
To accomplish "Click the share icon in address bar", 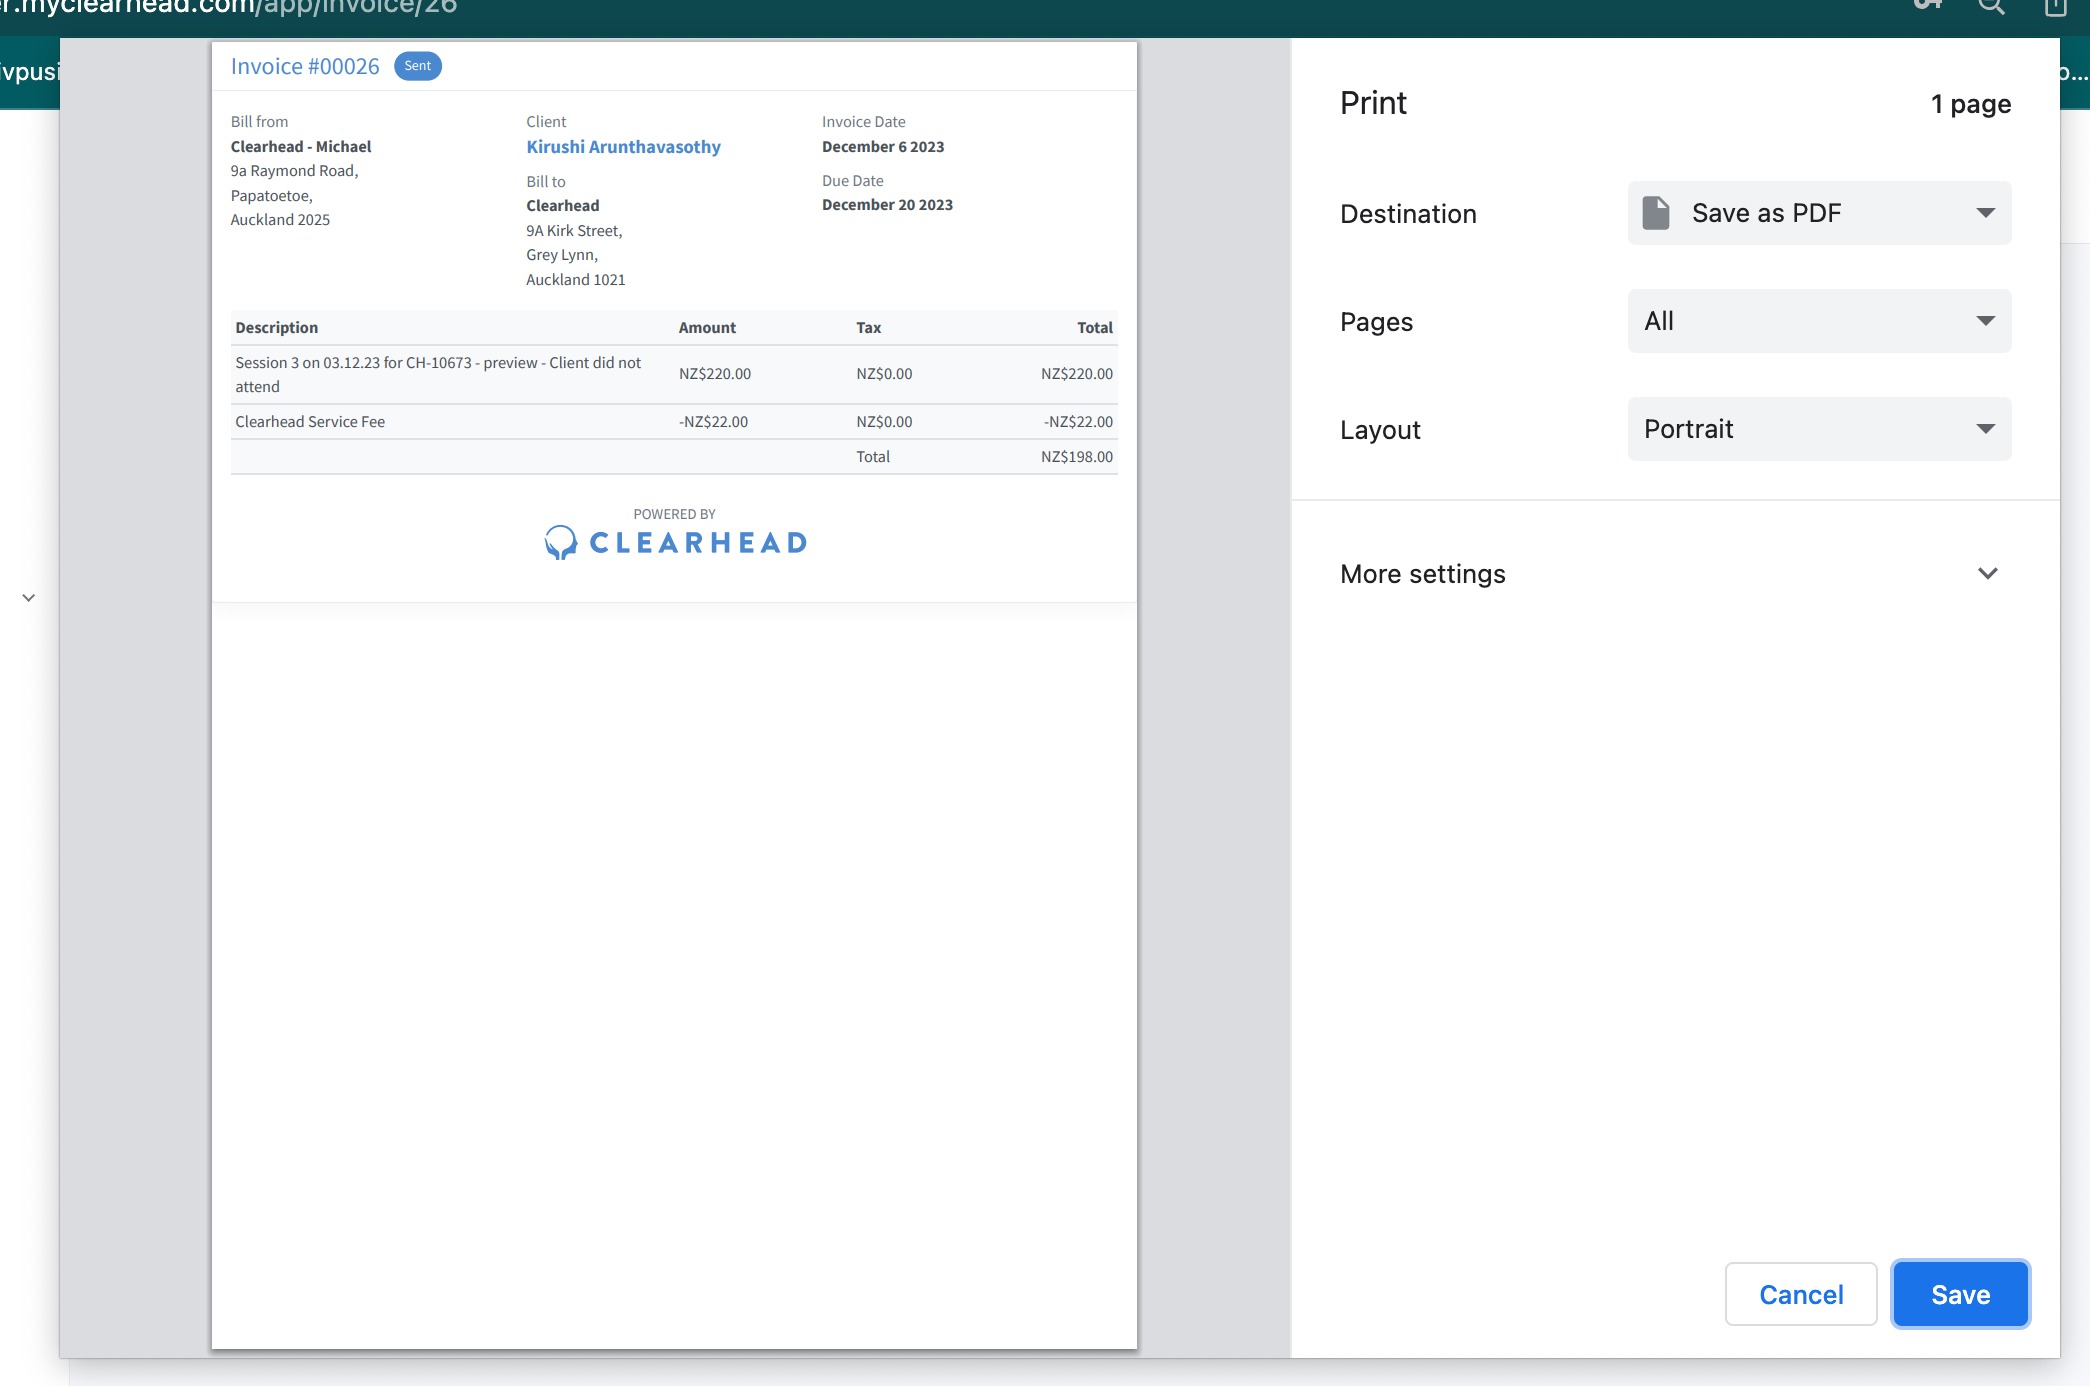I will coord(2055,7).
